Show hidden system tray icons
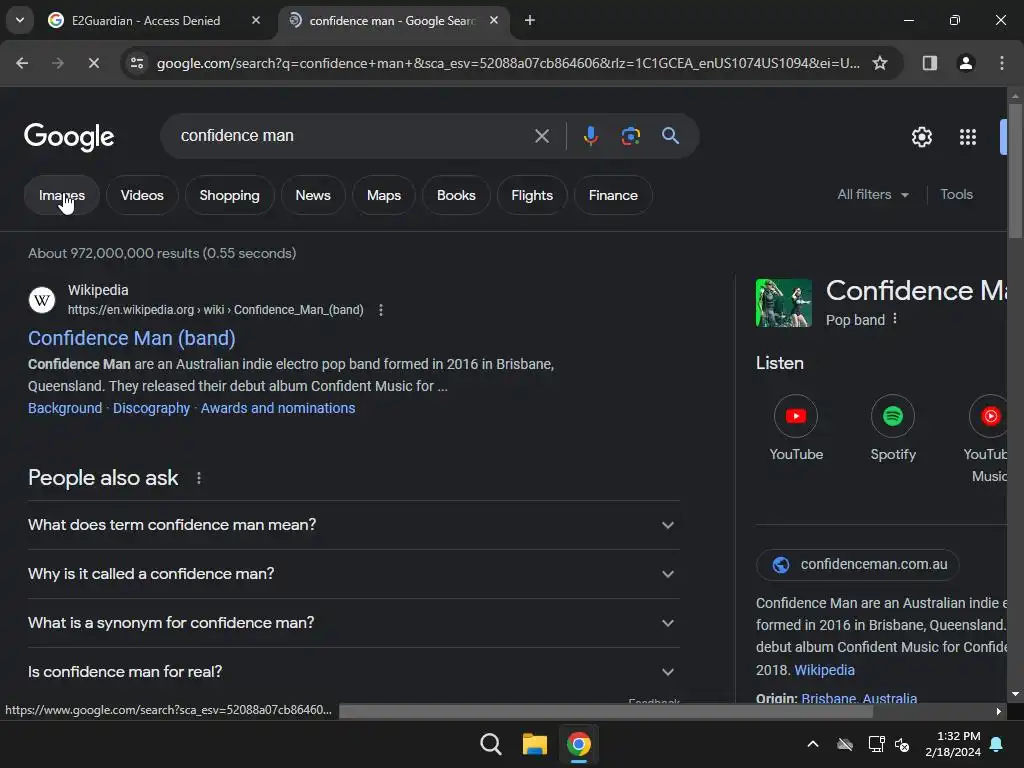 pyautogui.click(x=812, y=744)
